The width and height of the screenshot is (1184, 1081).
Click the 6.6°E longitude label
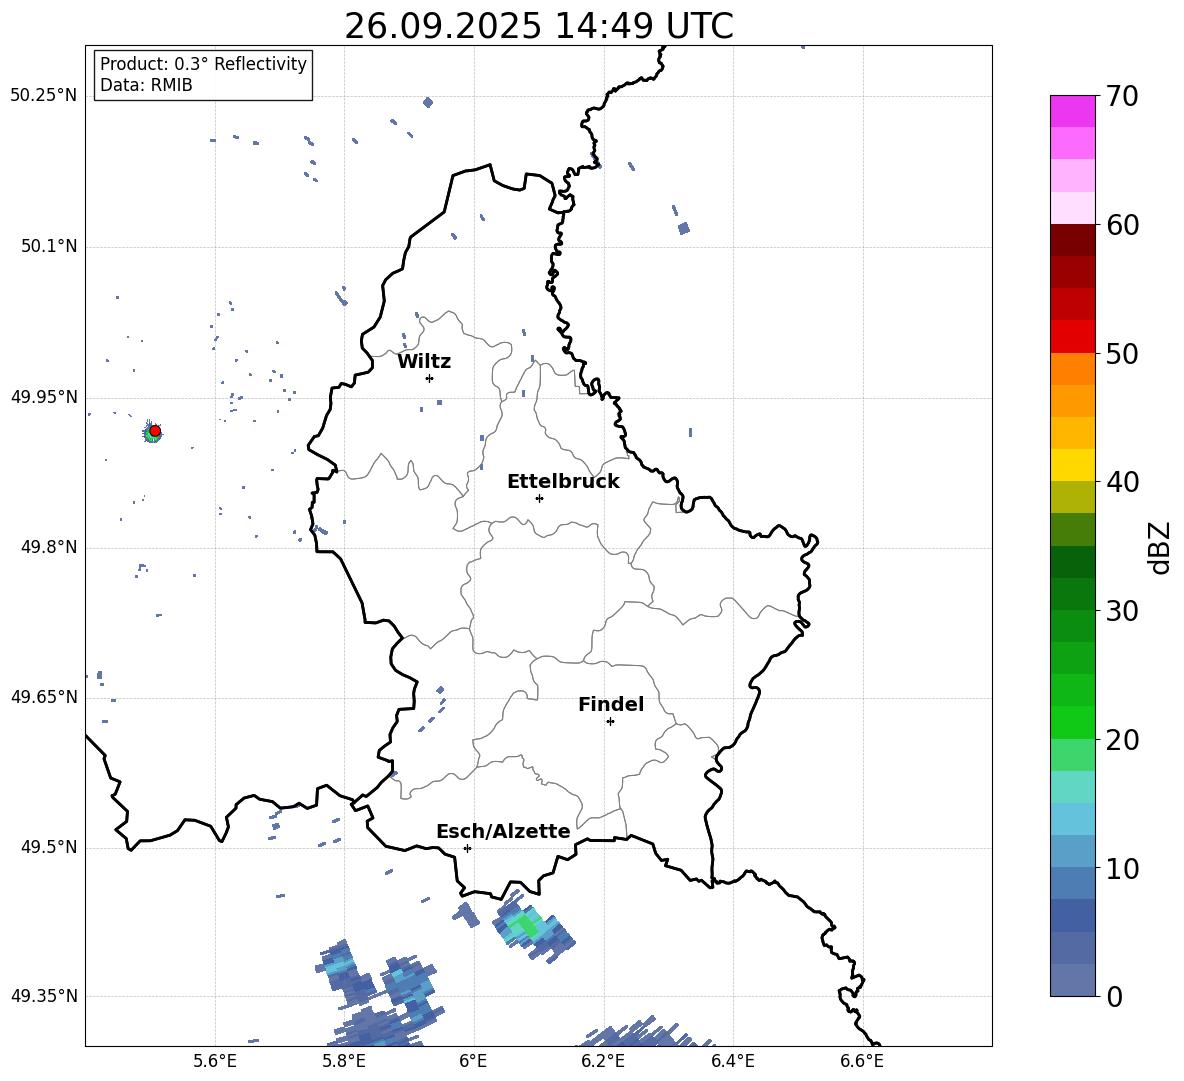862,1061
